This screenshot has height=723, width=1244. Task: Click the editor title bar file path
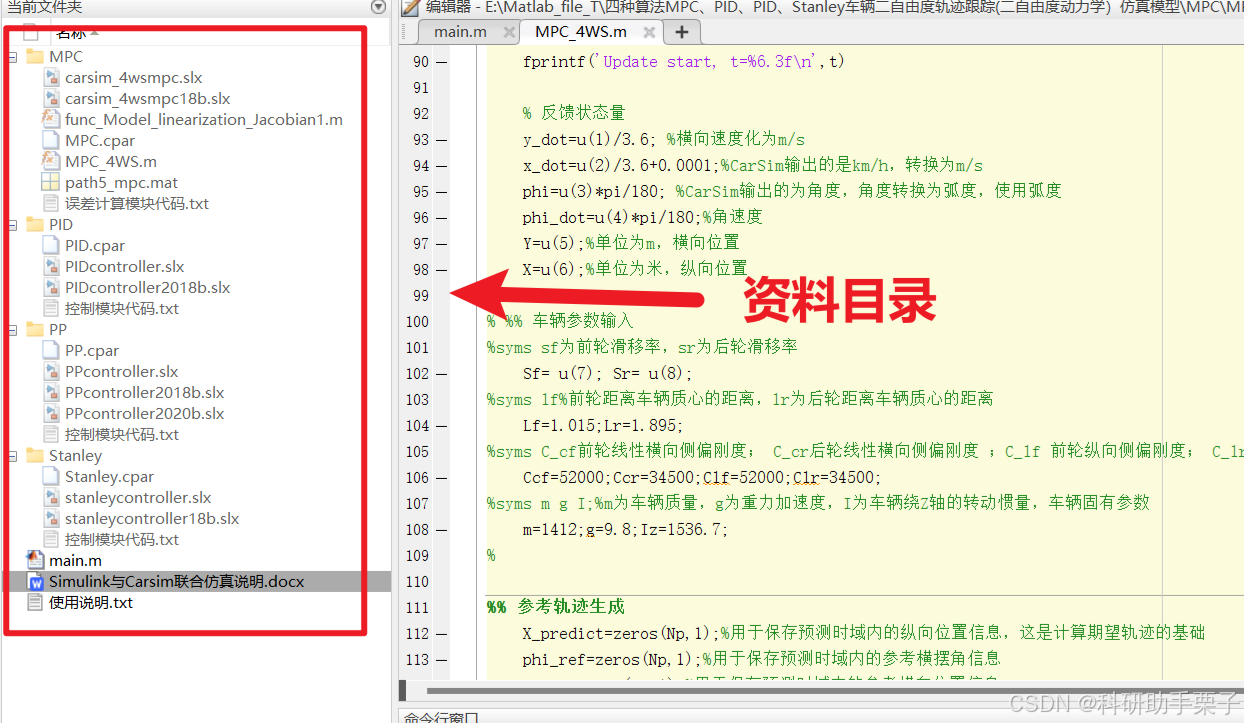(834, 8)
